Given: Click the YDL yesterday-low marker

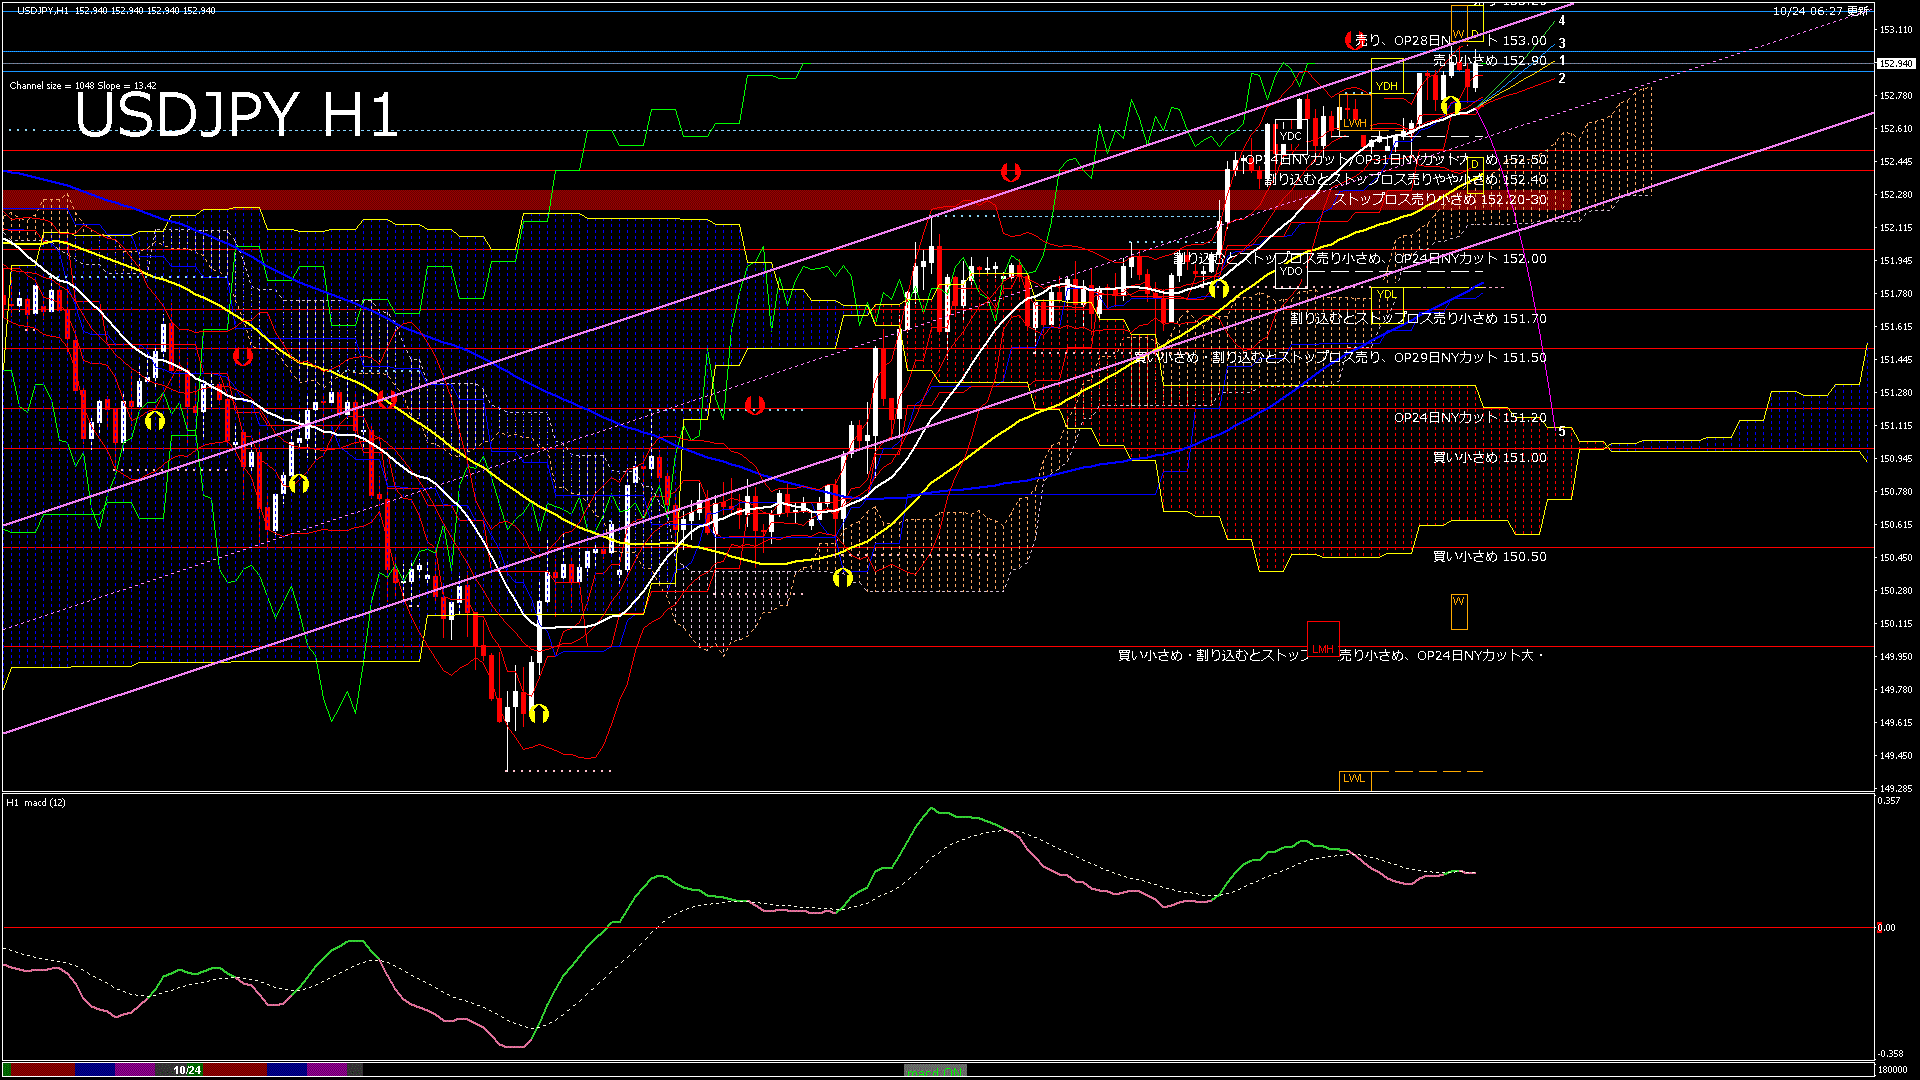Looking at the screenshot, I should click(1387, 295).
